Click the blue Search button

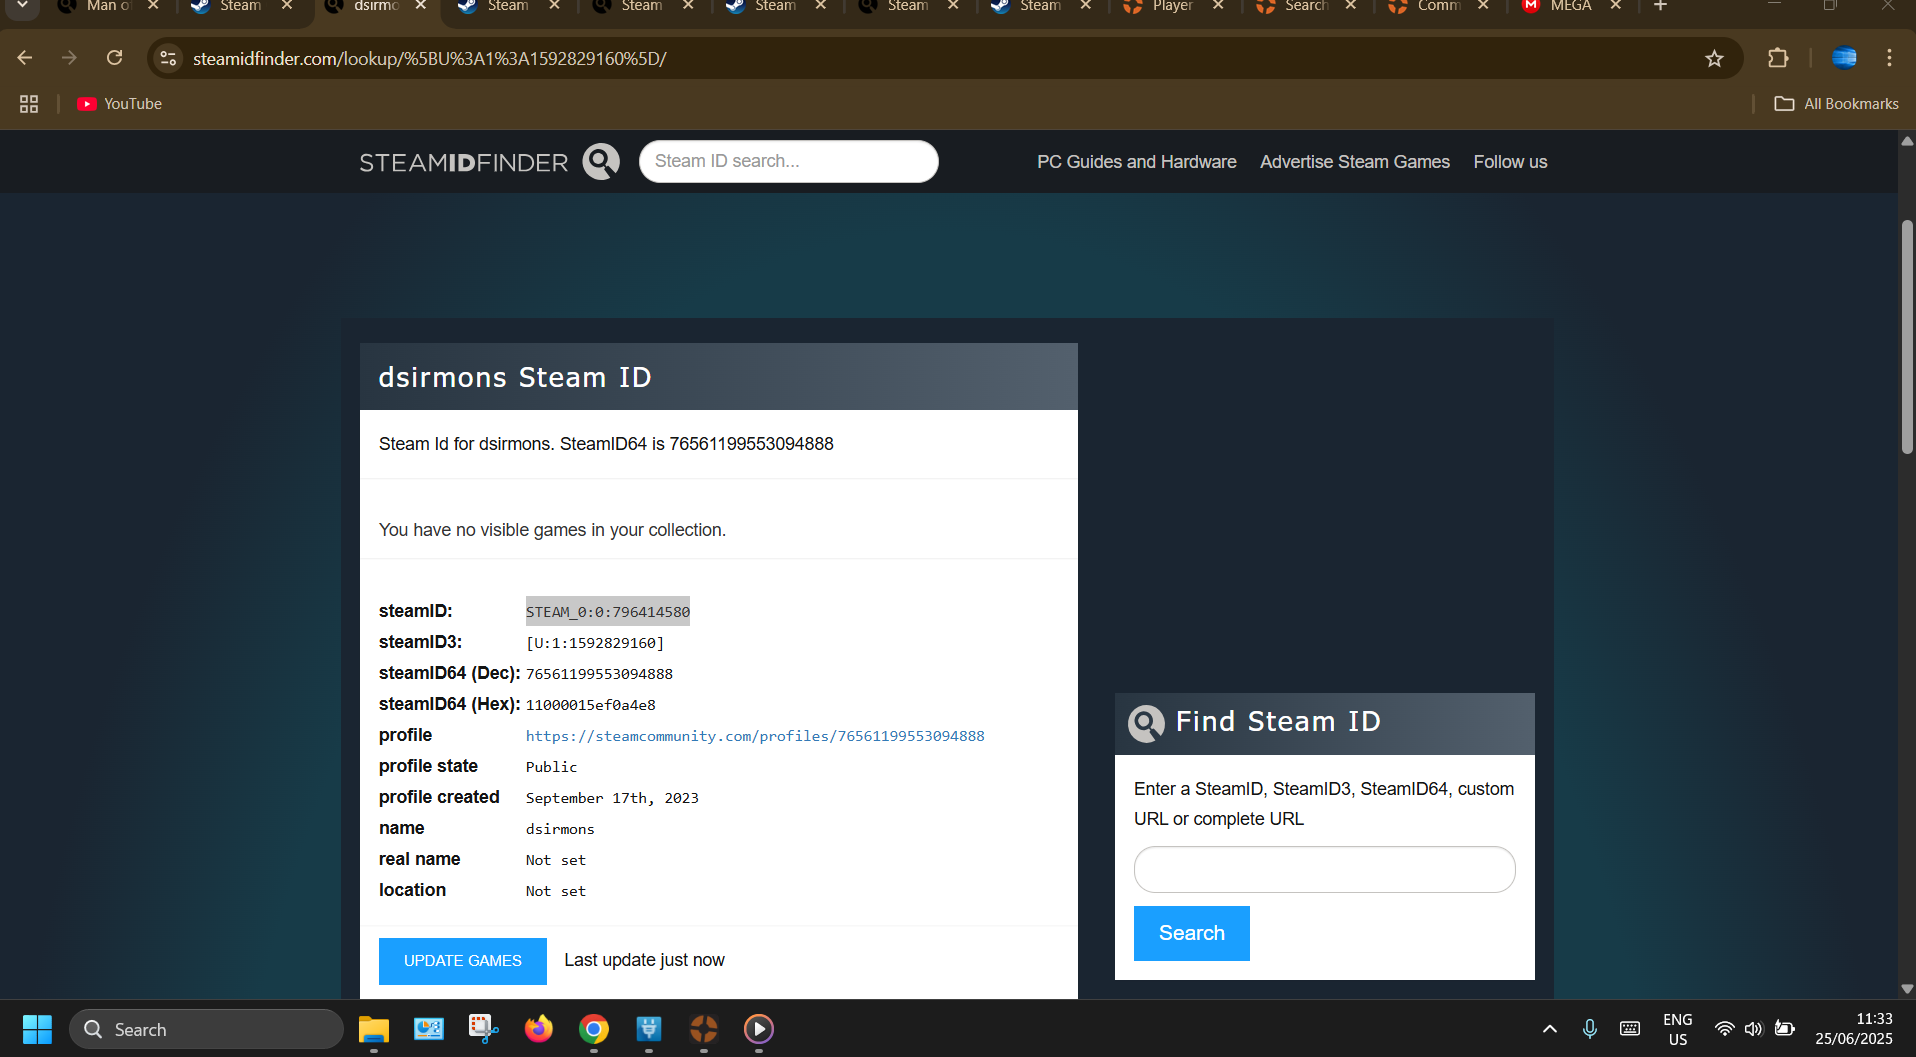1191,933
